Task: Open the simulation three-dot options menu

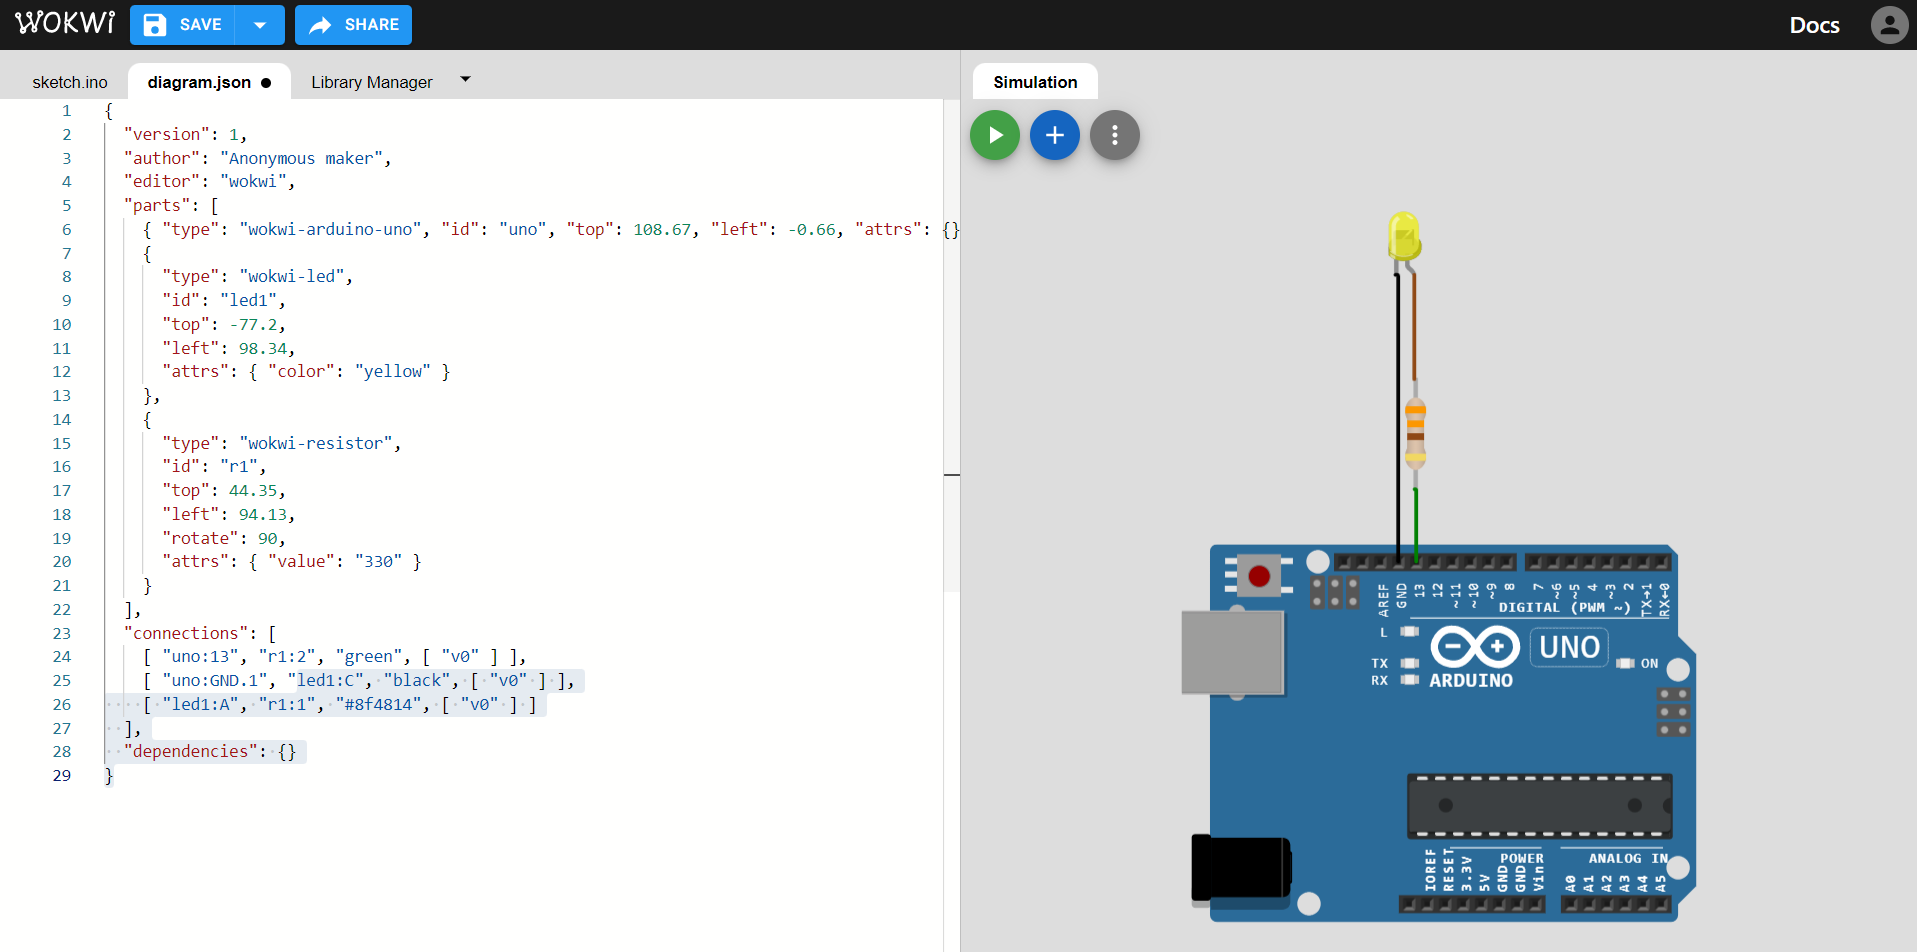Action: (x=1115, y=135)
